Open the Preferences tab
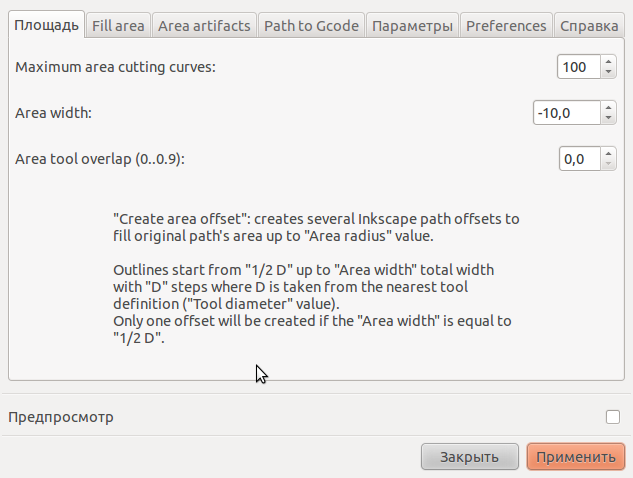Viewport: 633px width, 478px height. pyautogui.click(x=506, y=26)
